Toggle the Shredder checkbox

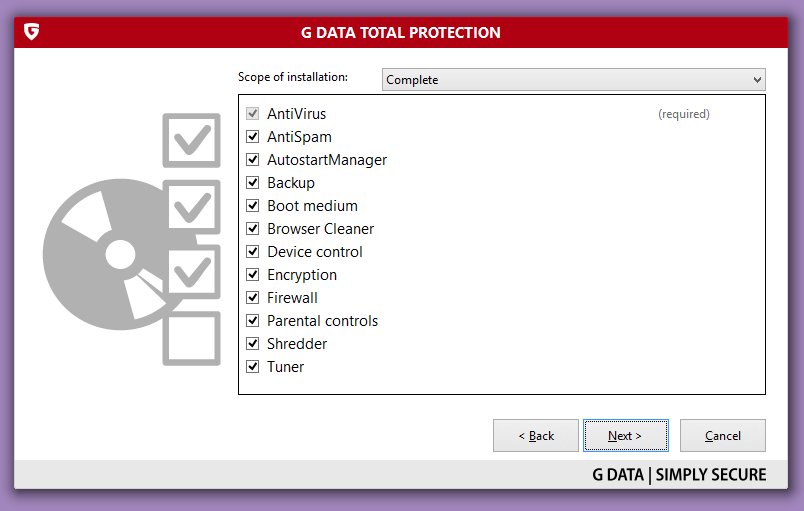pos(253,344)
